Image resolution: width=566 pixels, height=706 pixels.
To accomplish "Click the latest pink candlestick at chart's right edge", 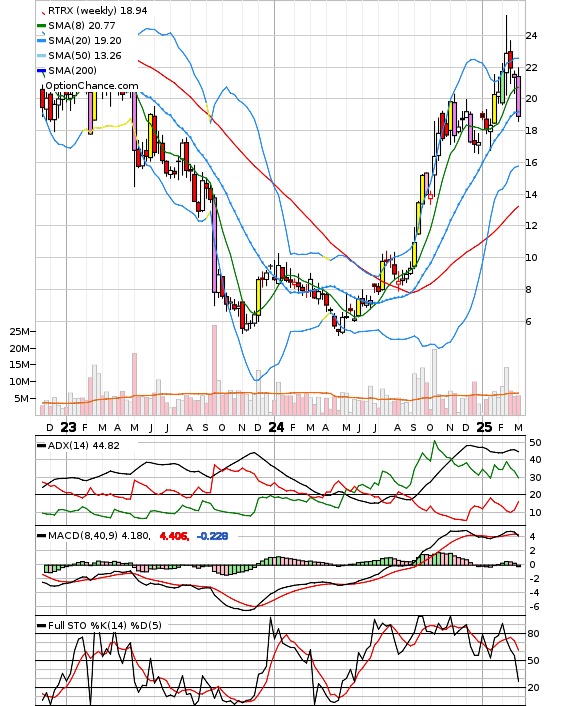I will [x=519, y=96].
